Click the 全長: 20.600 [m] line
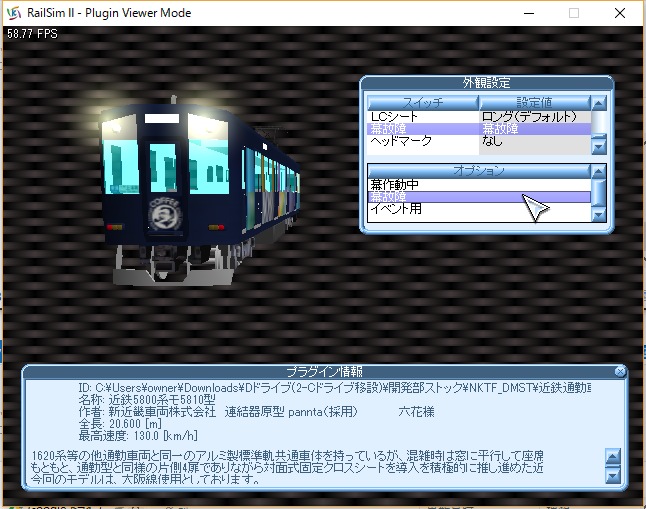This screenshot has height=509, width=646. 120,424
